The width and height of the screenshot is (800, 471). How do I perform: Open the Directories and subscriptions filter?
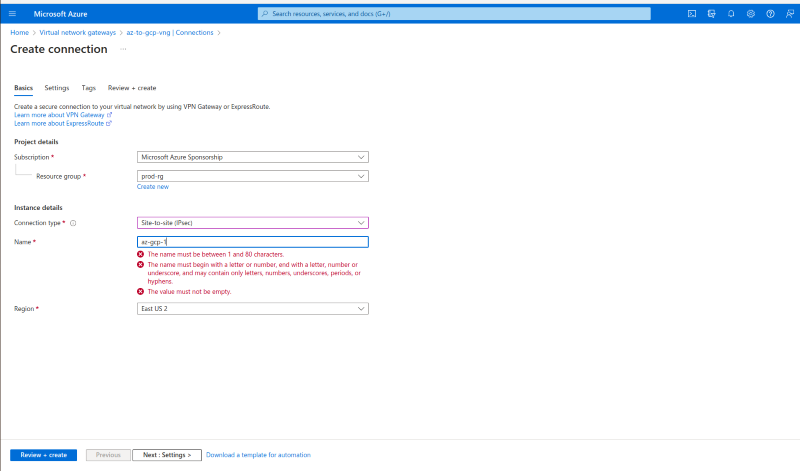(x=711, y=14)
